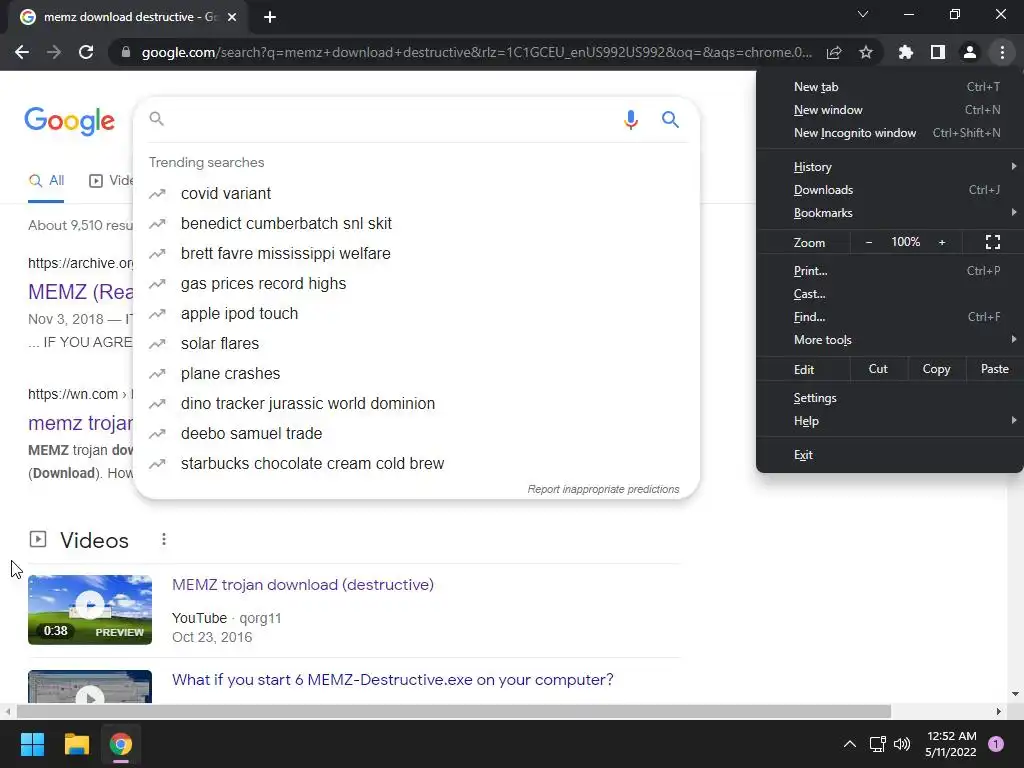Choose Find... from Chrome menu
The width and height of the screenshot is (1024, 768).
point(889,317)
